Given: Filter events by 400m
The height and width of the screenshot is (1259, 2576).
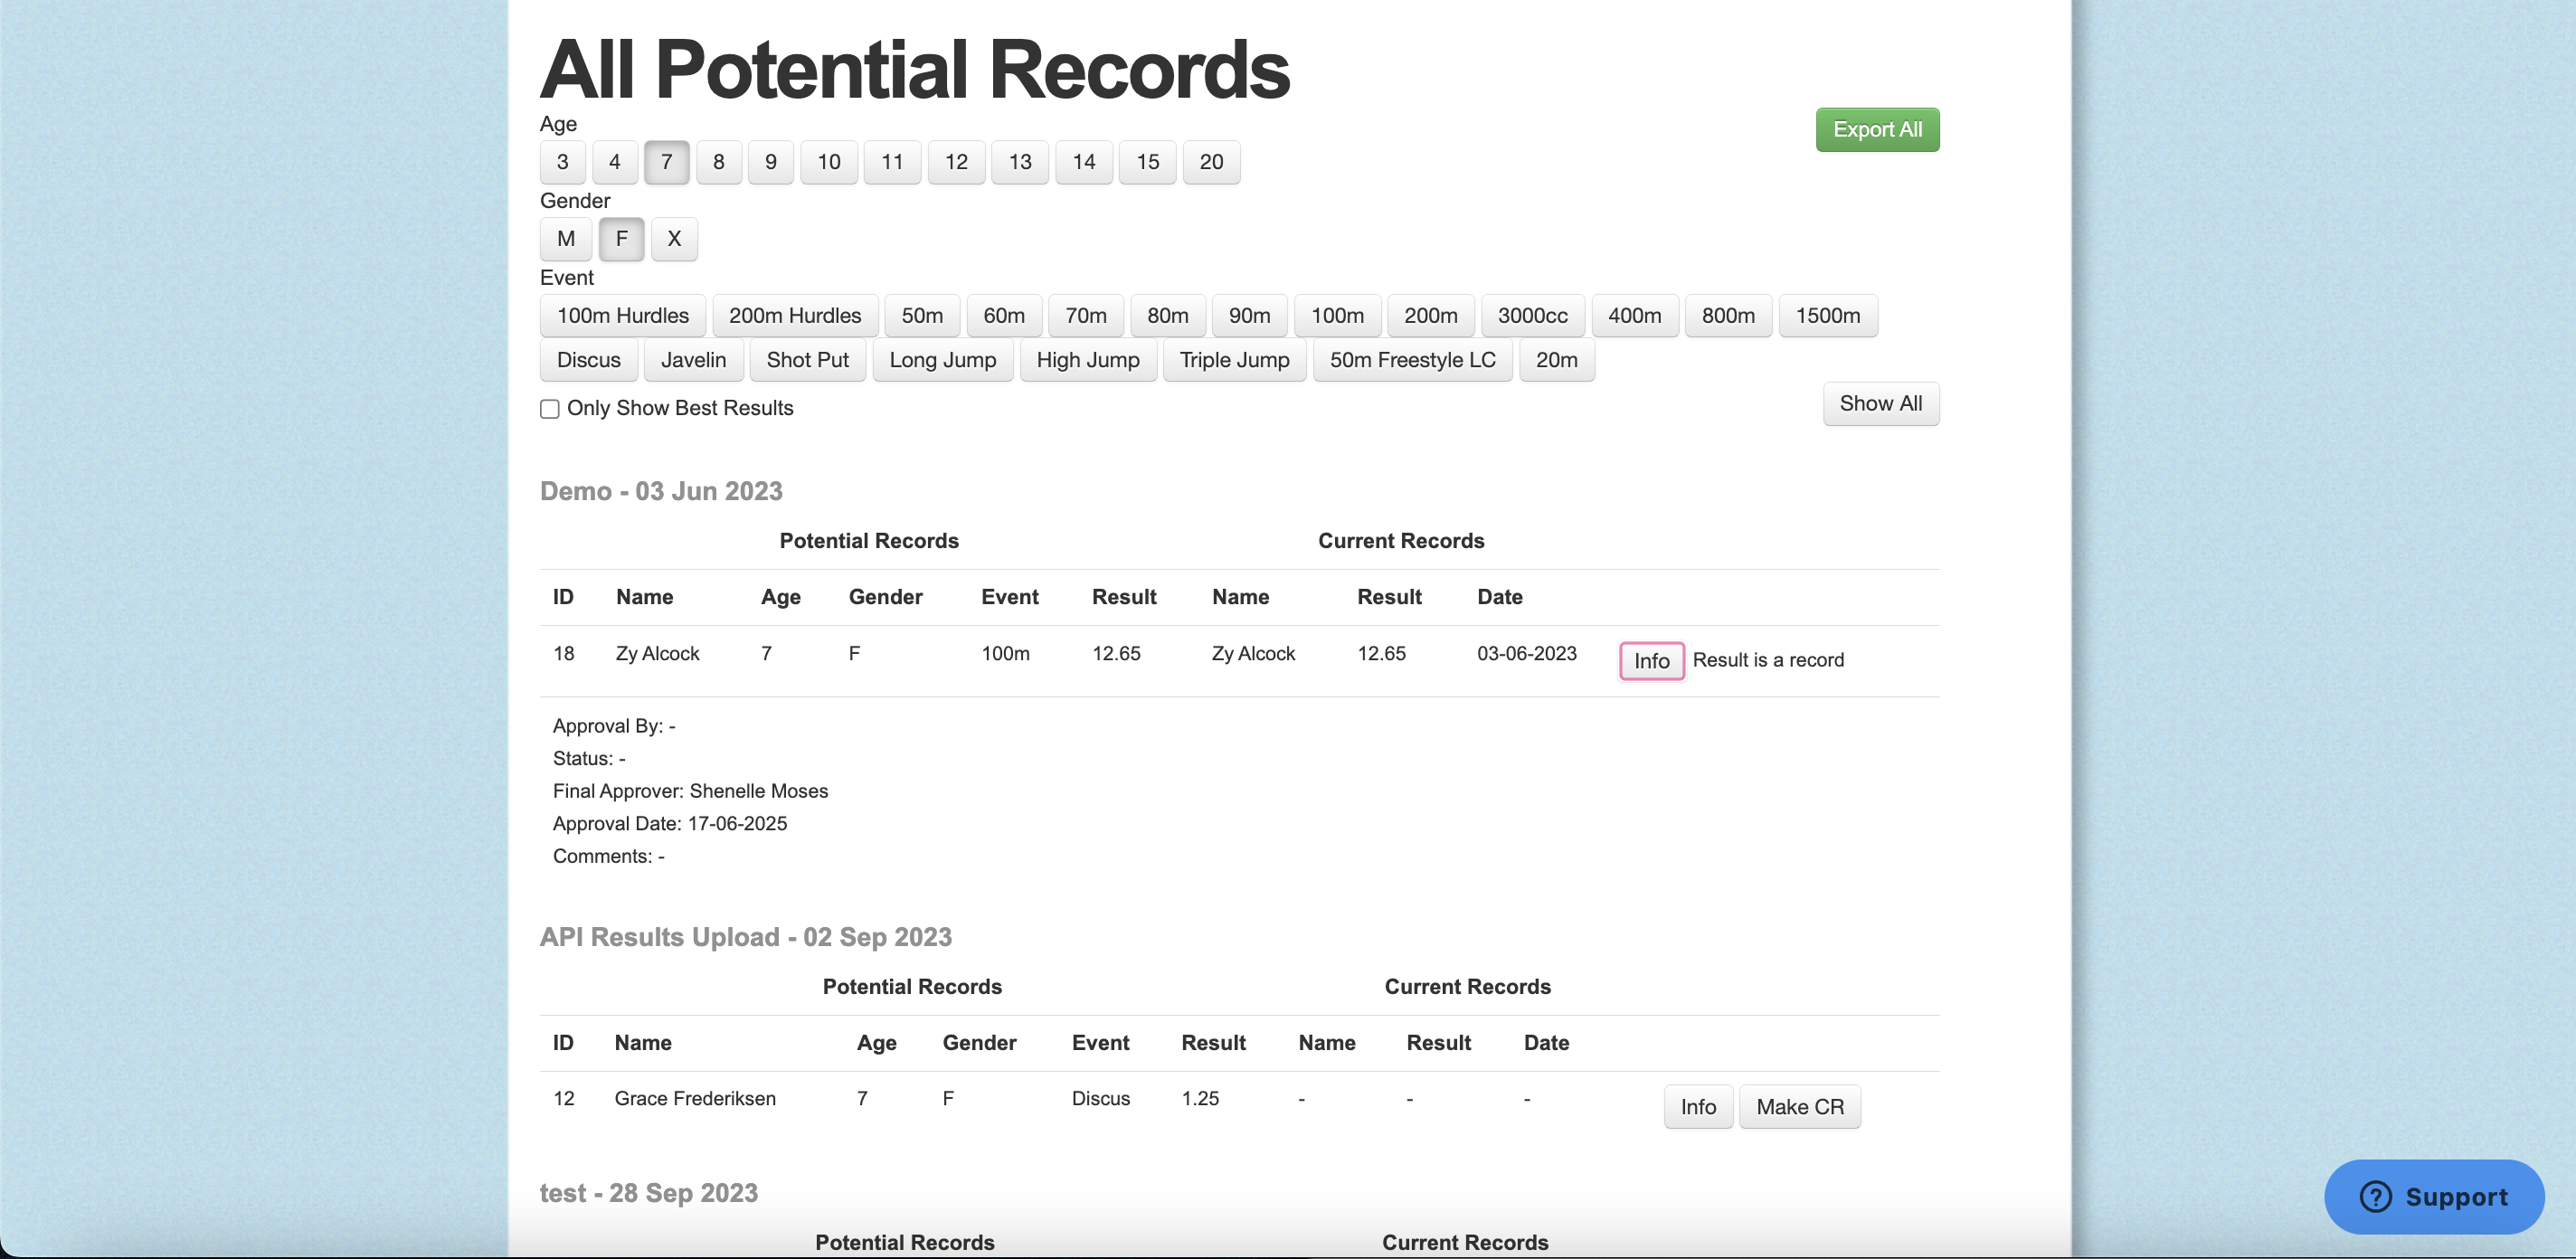Looking at the screenshot, I should pos(1635,316).
